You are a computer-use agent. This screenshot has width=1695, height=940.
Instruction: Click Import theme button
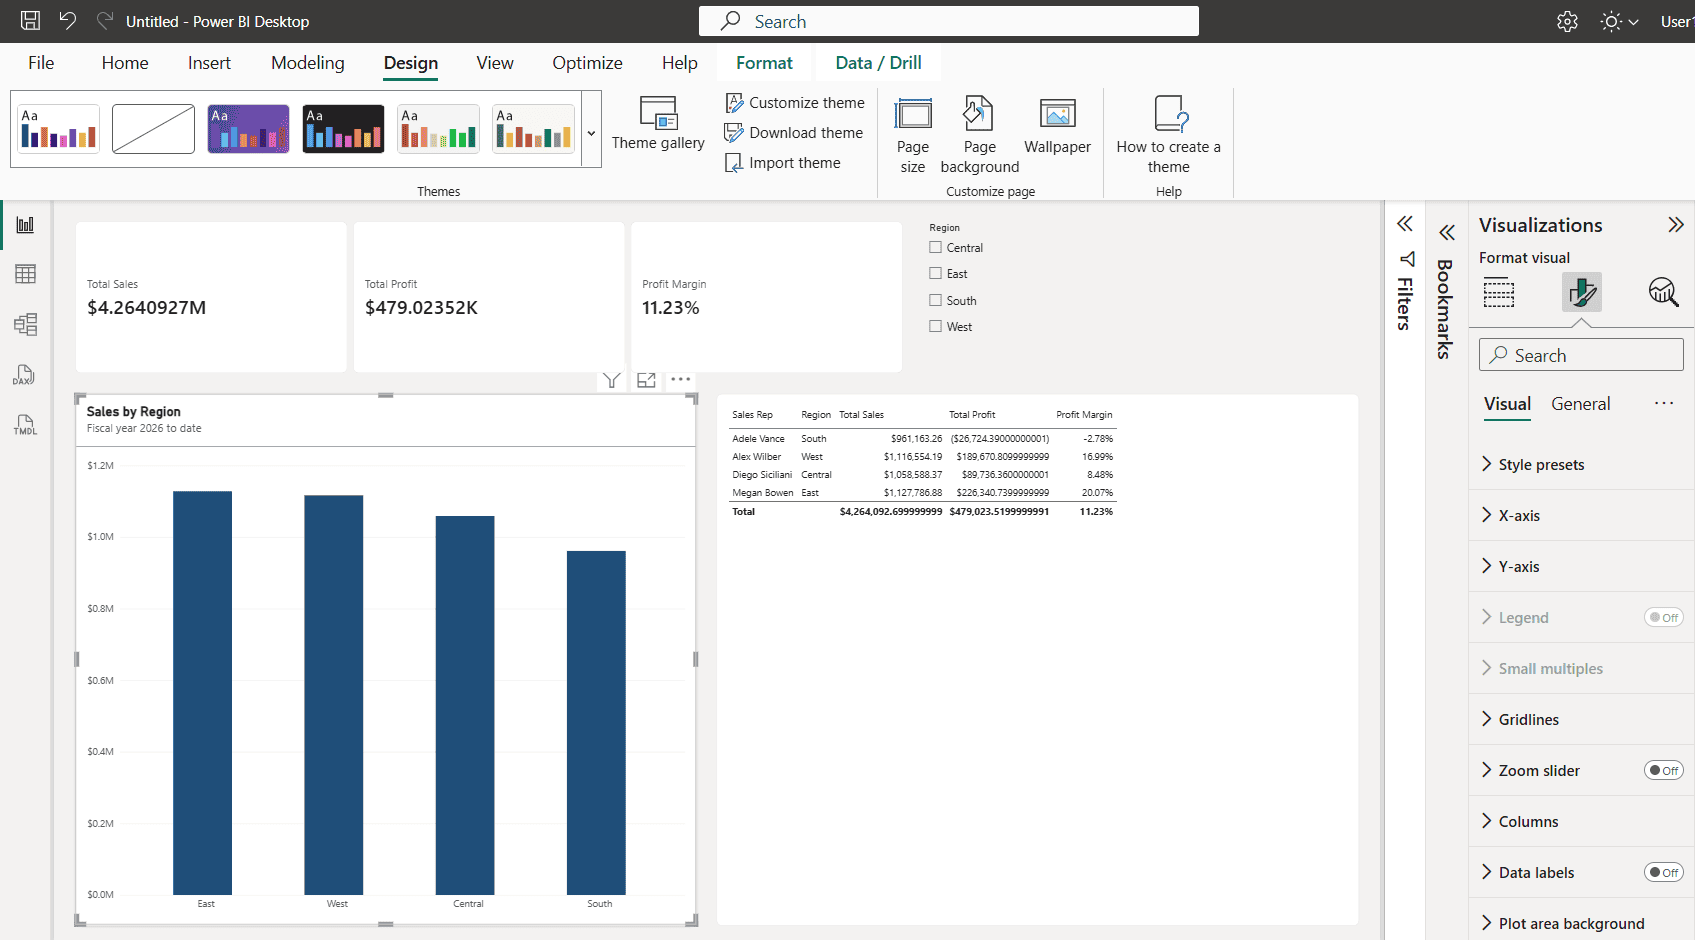[783, 163]
